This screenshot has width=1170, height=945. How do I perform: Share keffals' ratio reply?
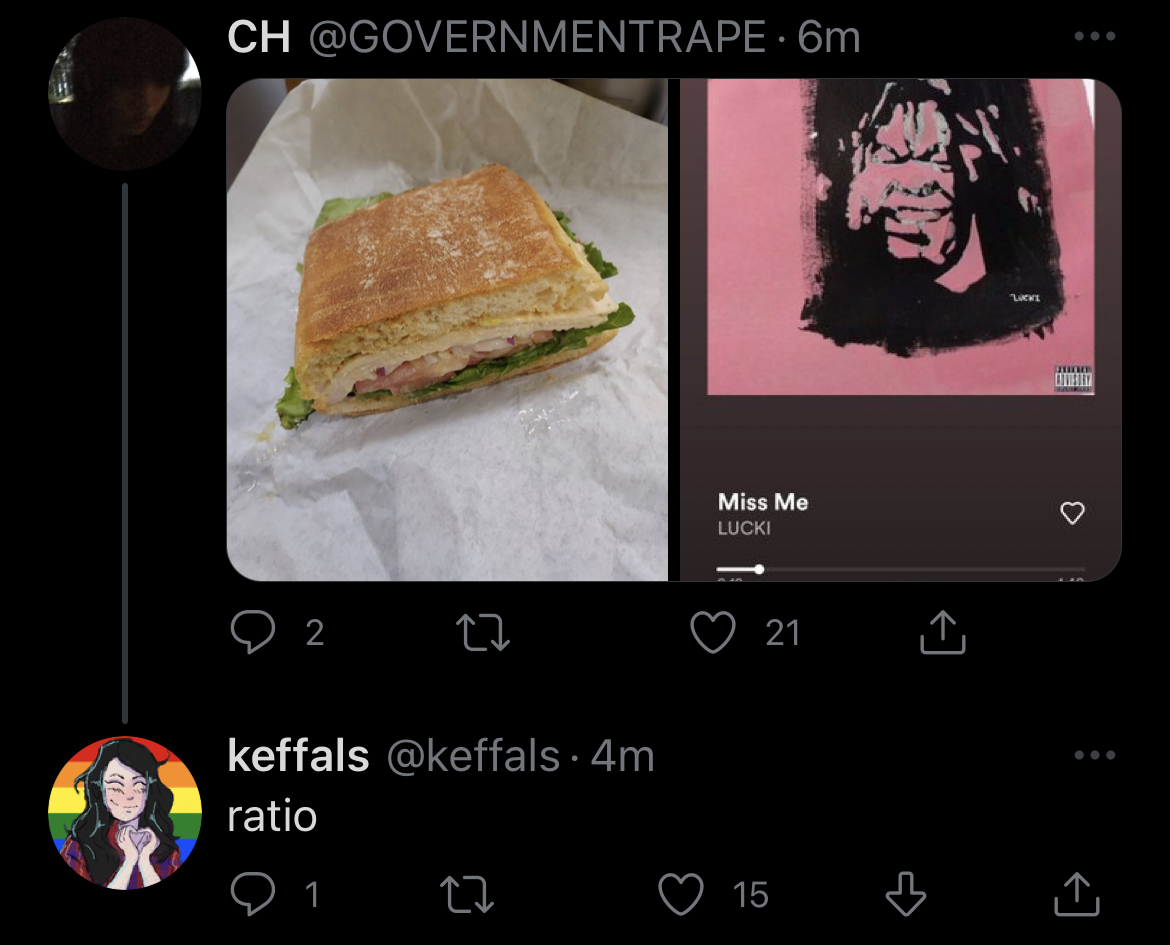click(1077, 893)
